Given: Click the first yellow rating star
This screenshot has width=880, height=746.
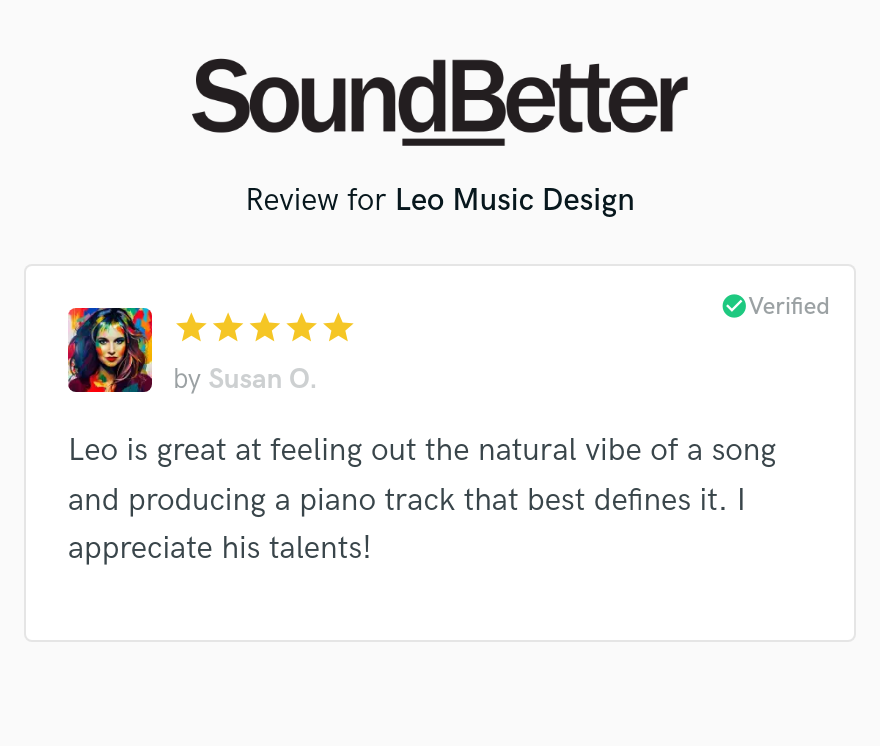Looking at the screenshot, I should (191, 327).
